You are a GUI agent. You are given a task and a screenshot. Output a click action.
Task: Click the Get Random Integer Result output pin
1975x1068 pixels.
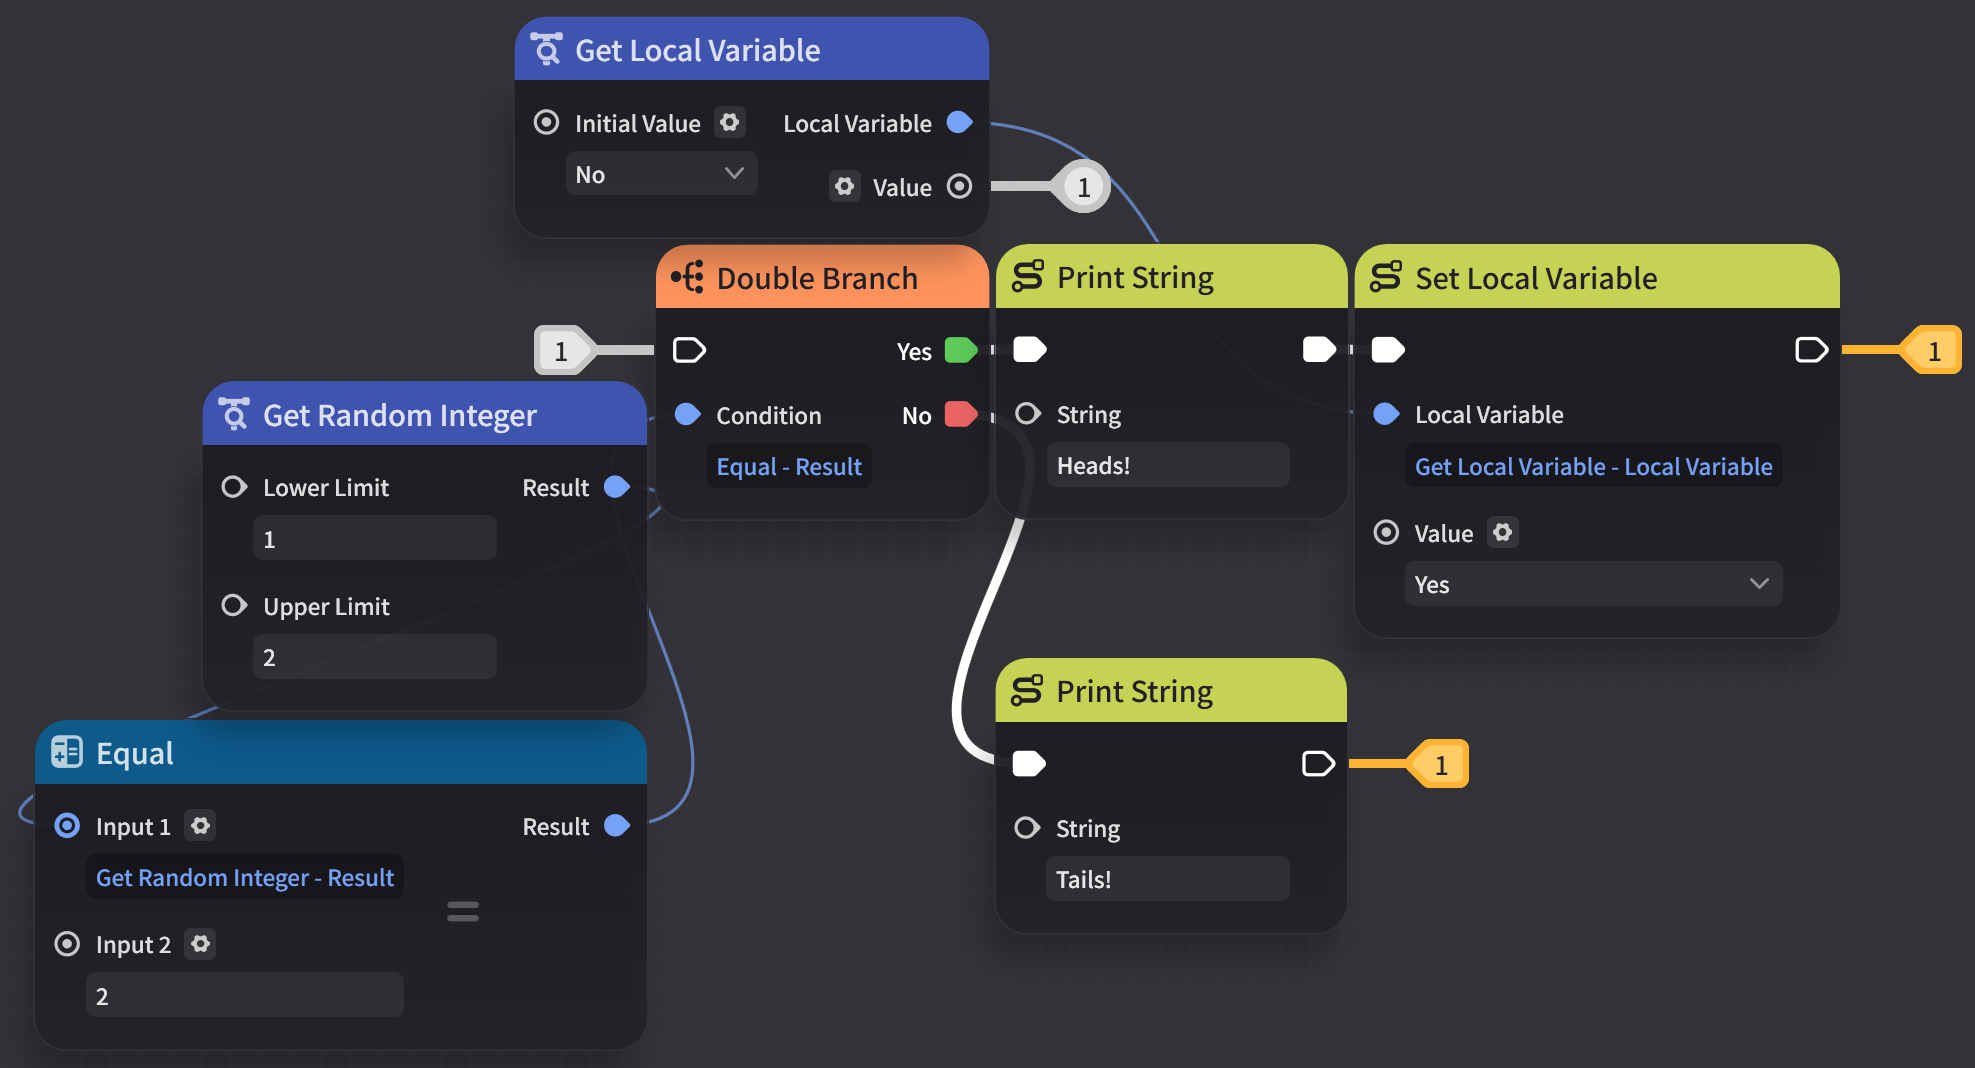pyautogui.click(x=617, y=487)
